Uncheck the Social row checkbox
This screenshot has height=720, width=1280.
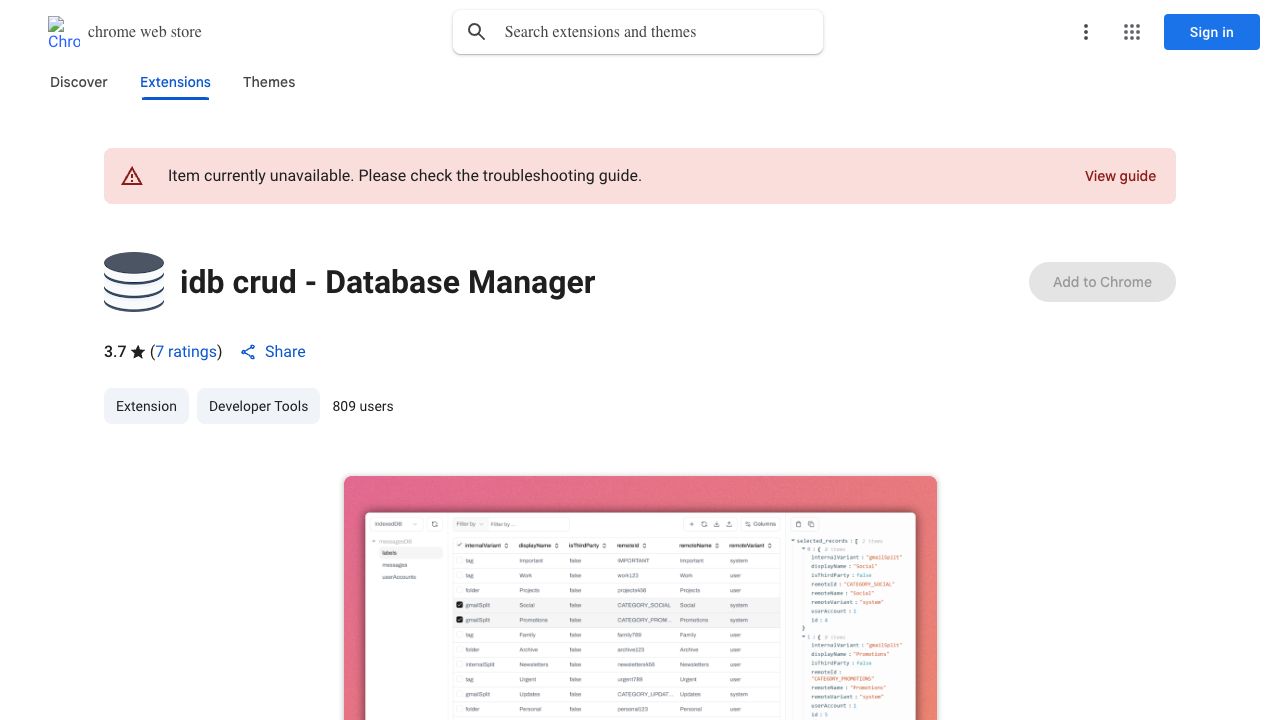click(460, 605)
